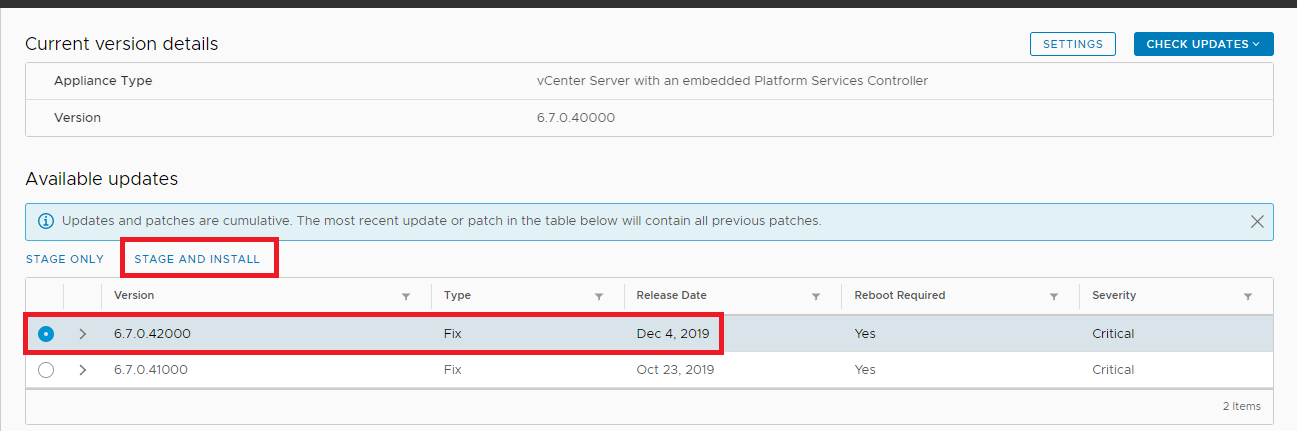Sort by the Reboot Required column header
This screenshot has height=431, width=1297.
899,296
